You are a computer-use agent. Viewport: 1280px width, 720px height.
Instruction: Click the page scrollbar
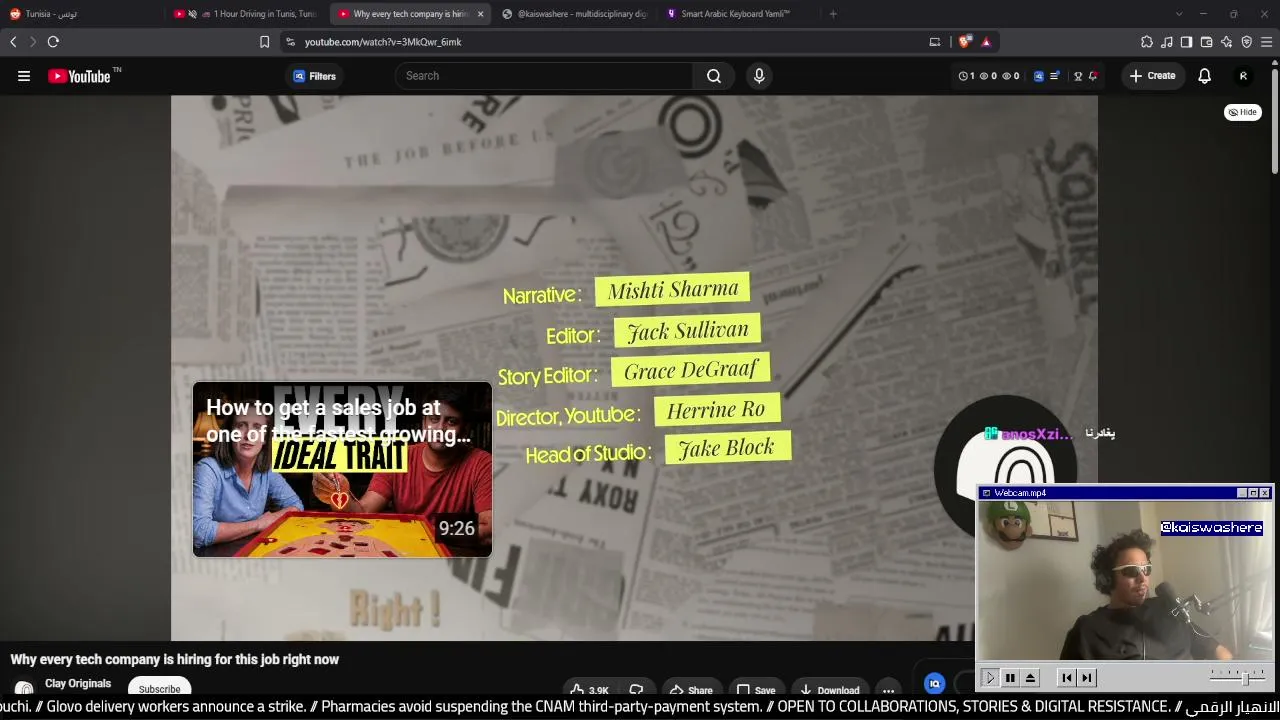(1275, 120)
